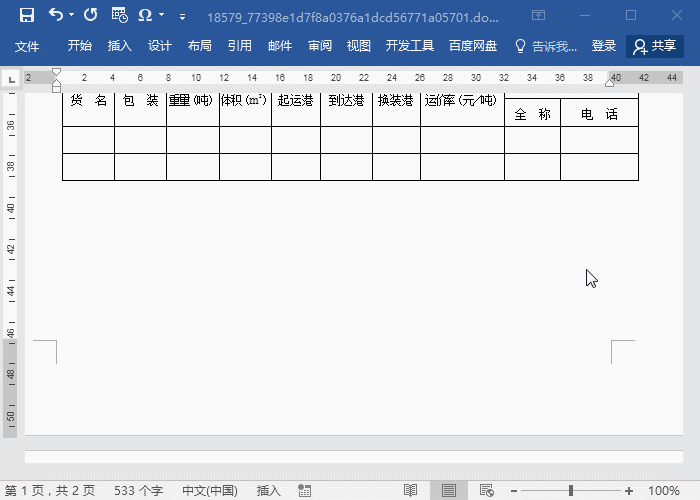Switch to the 视图 tab

359,46
